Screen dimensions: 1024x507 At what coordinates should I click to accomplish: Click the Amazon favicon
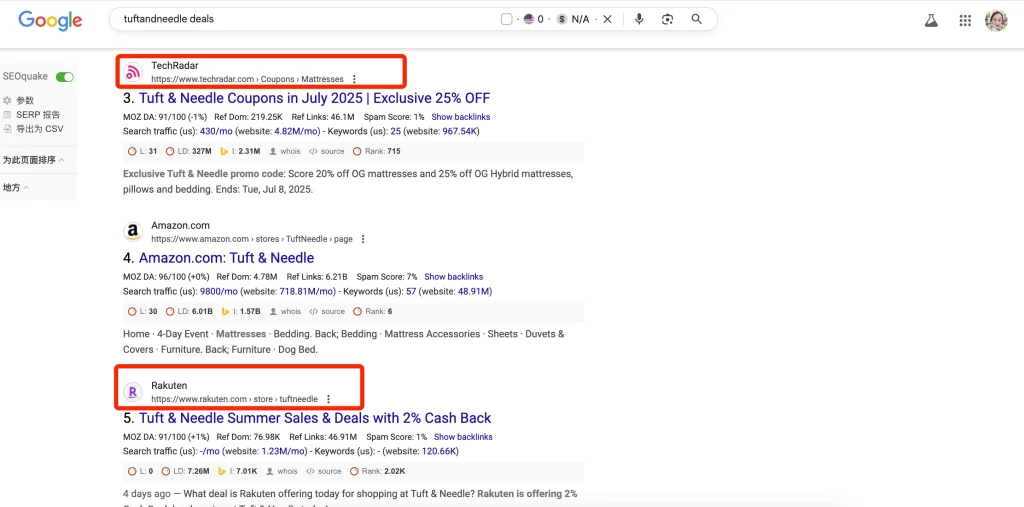pos(133,232)
